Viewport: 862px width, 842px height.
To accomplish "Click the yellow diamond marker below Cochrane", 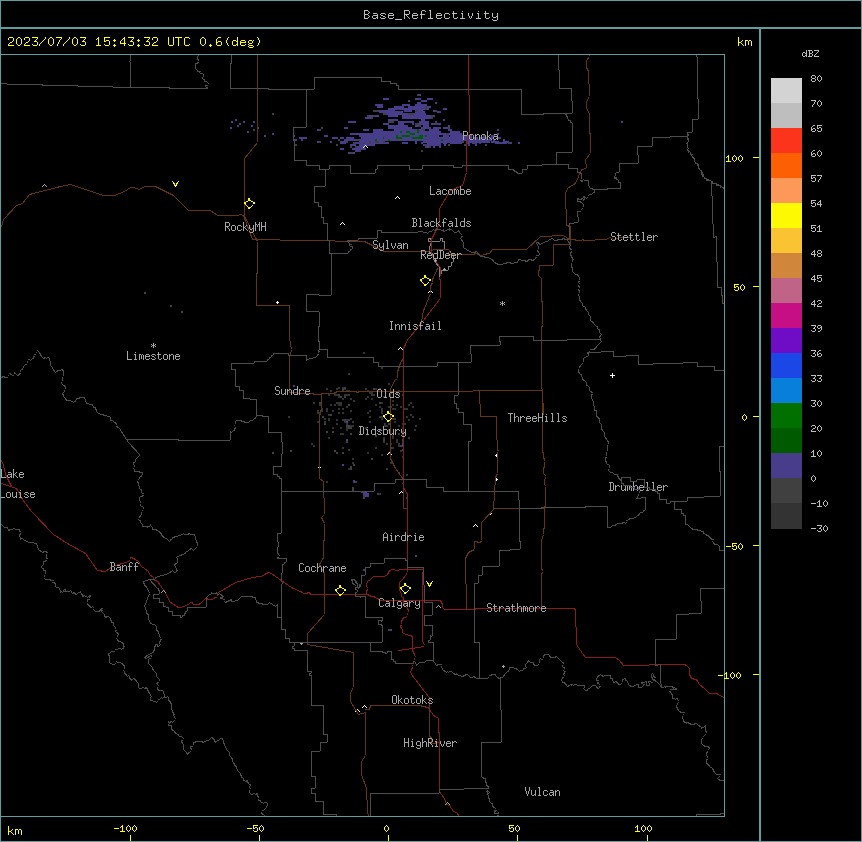I will coord(340,590).
